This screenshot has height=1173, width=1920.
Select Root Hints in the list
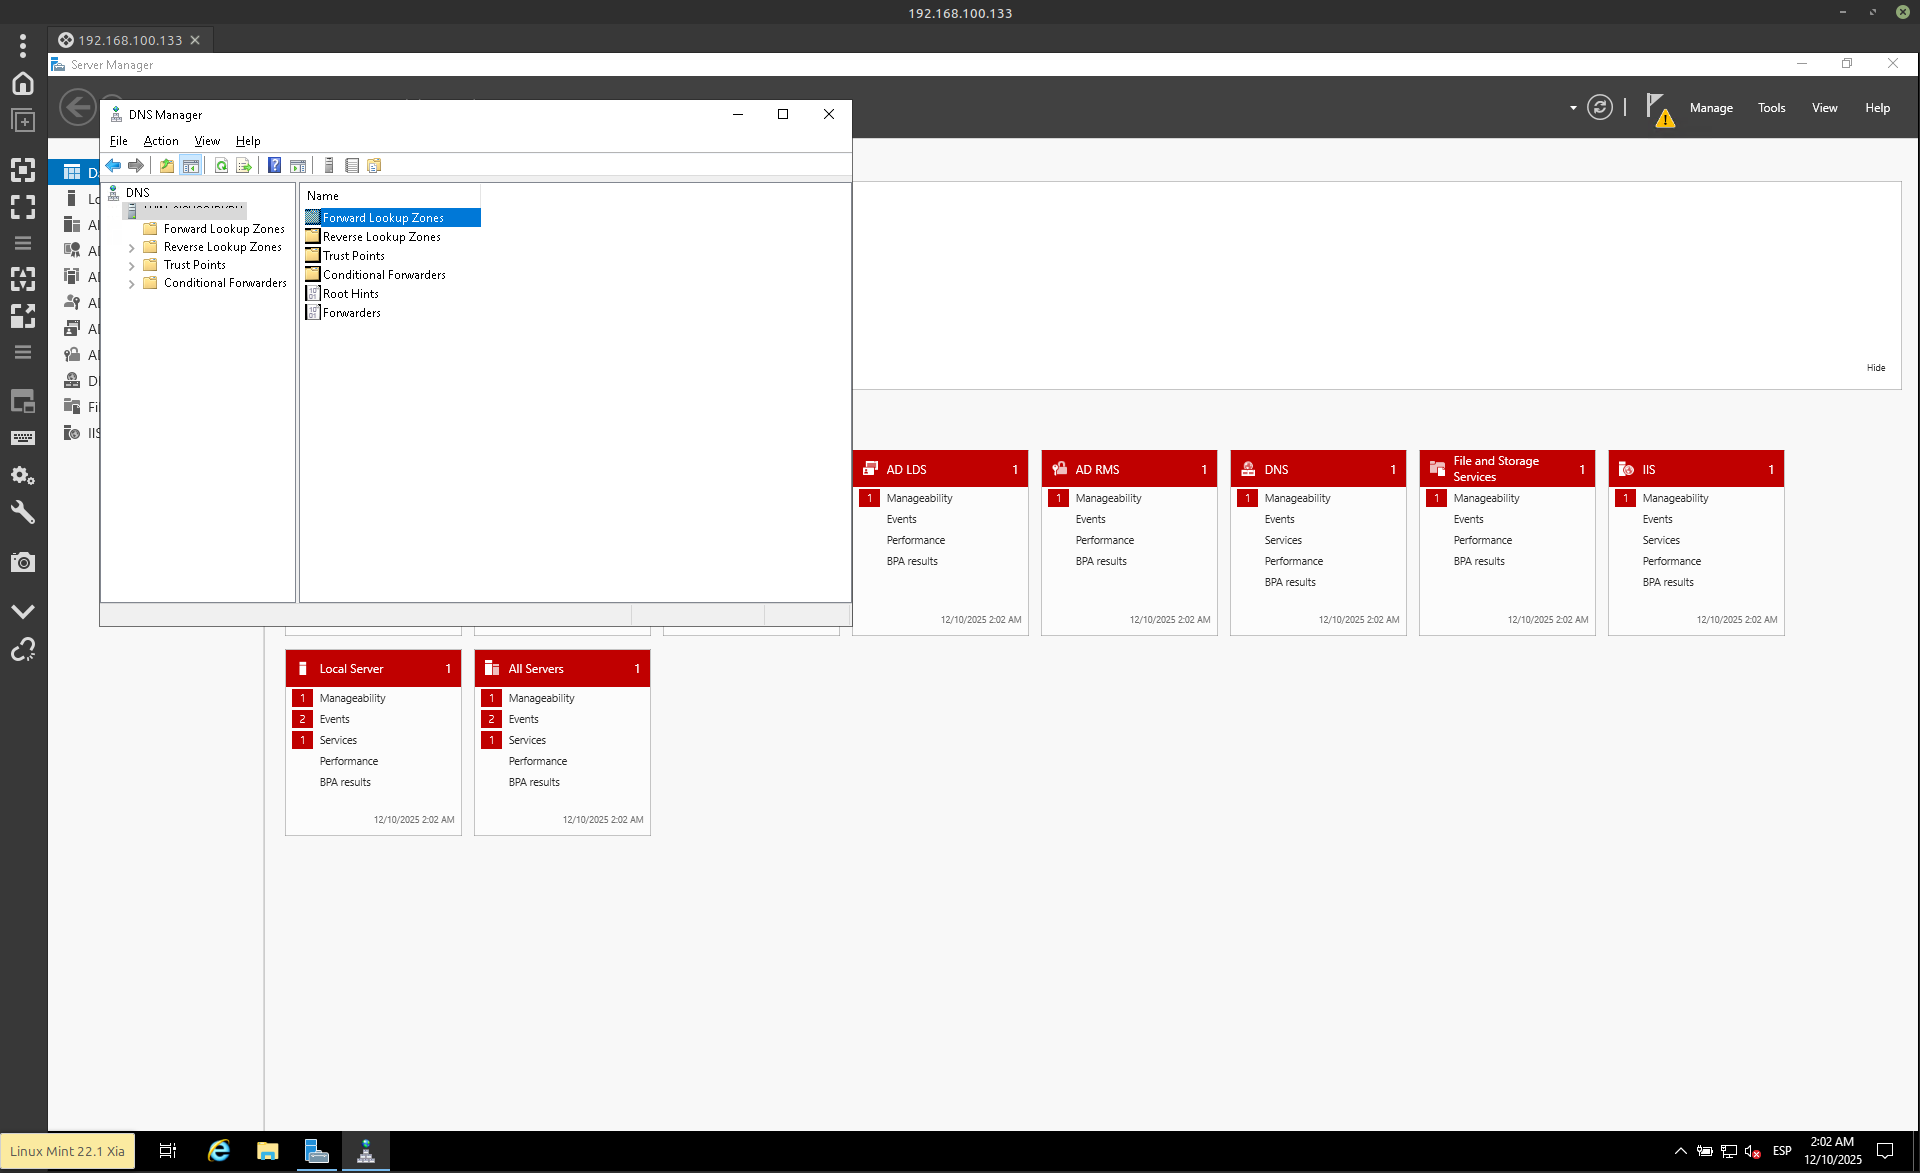point(350,294)
